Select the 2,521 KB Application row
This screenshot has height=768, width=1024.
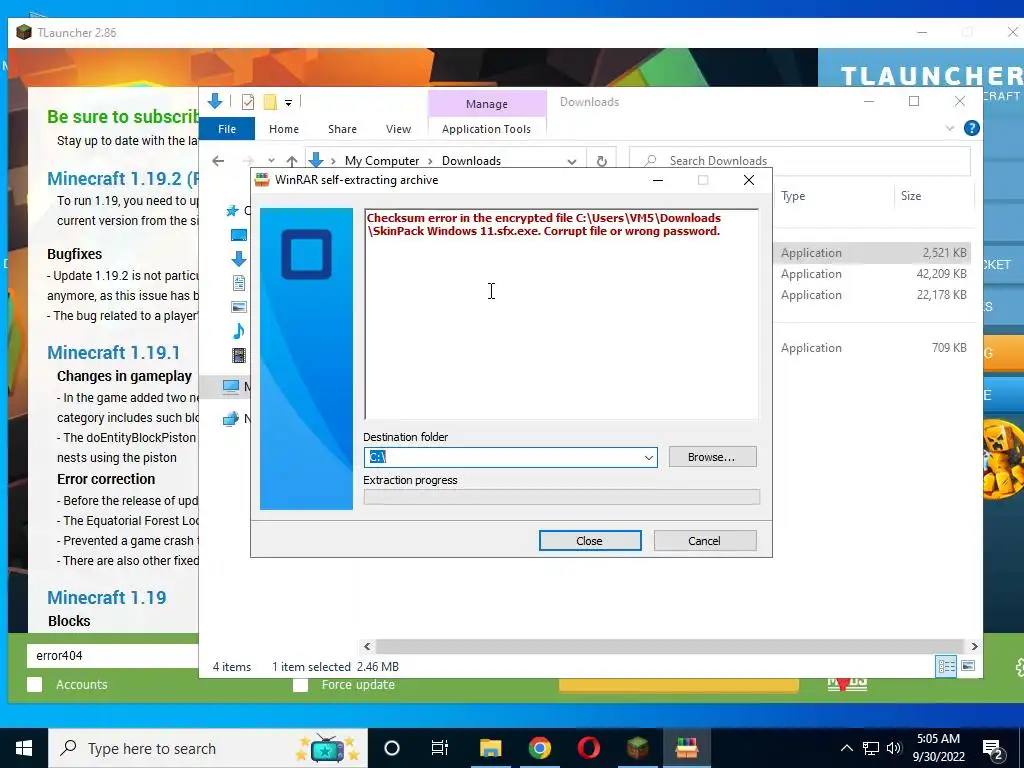click(874, 253)
